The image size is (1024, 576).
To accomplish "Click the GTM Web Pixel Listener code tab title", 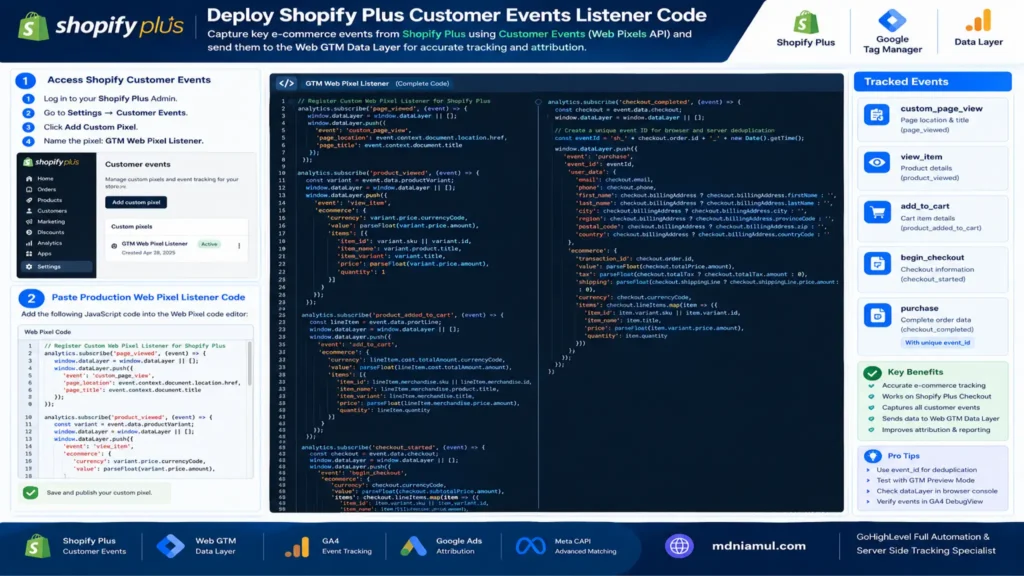I will tap(347, 84).
